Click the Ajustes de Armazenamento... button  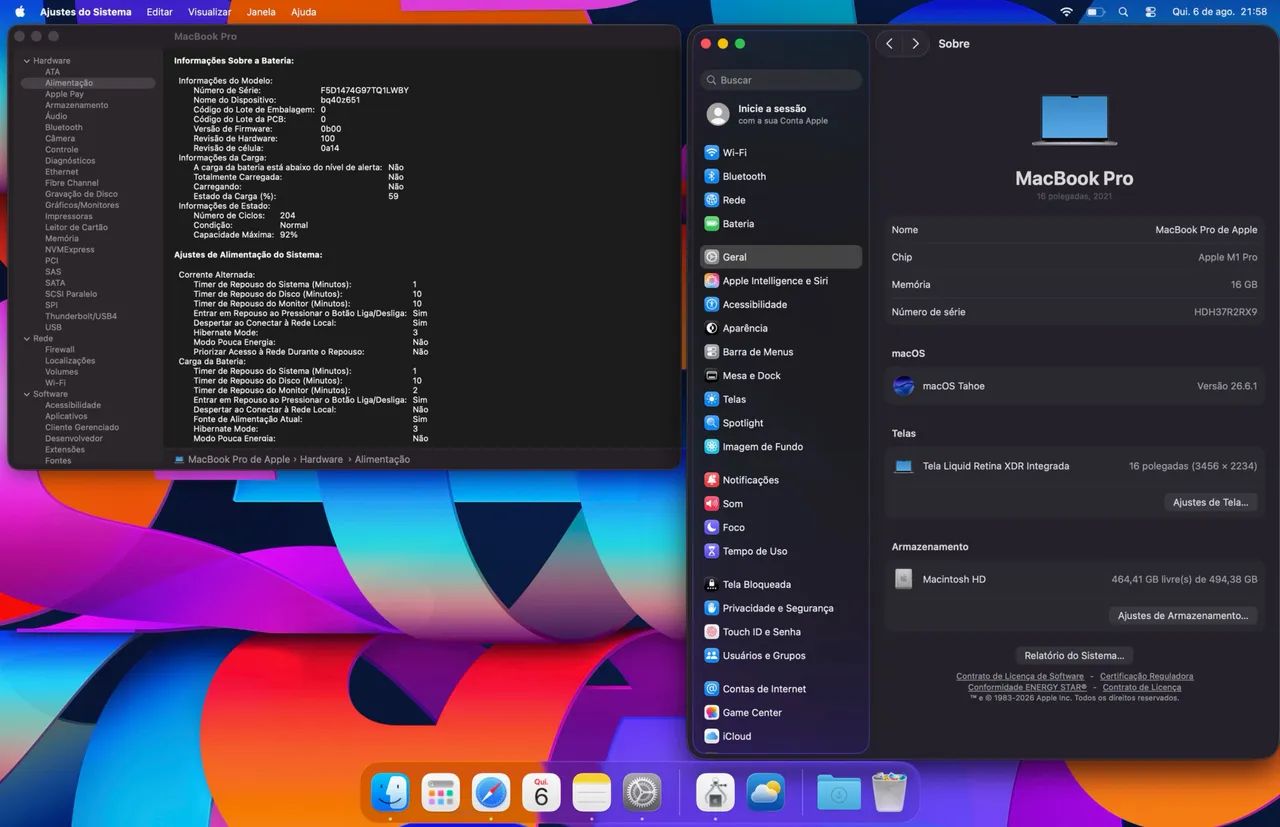click(1183, 616)
